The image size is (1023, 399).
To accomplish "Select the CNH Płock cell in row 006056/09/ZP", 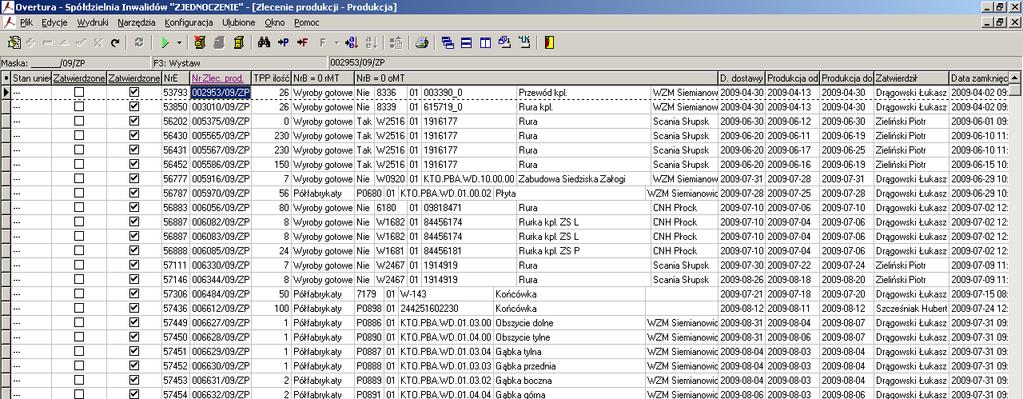I will 684,207.
